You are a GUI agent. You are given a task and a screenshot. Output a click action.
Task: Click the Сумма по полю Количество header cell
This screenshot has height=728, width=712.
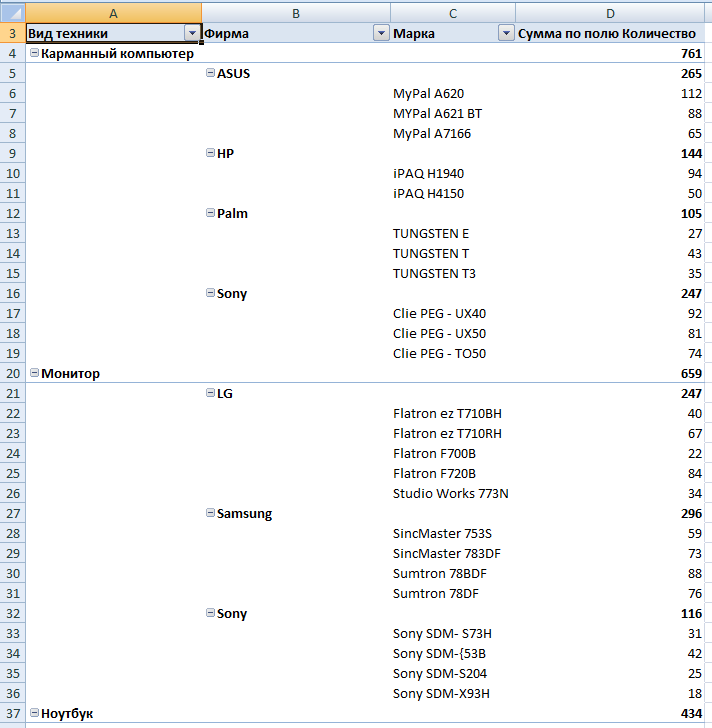point(610,33)
